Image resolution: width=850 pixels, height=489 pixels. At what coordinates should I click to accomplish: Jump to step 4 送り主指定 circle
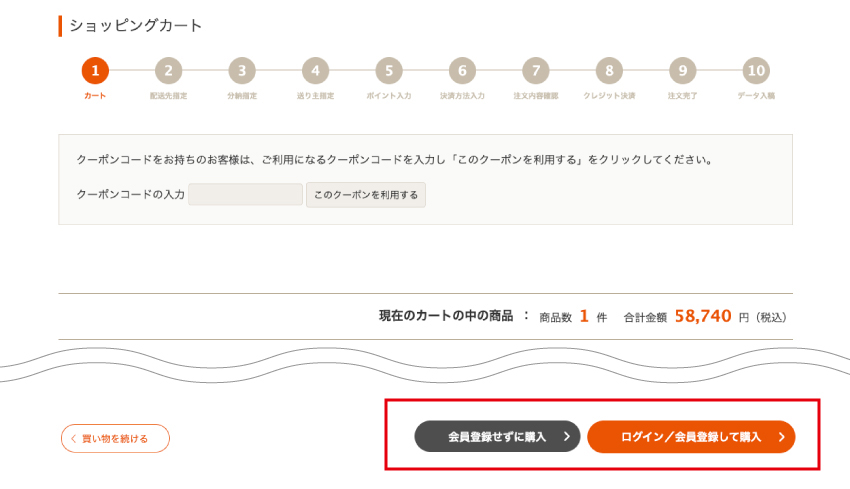click(315, 71)
